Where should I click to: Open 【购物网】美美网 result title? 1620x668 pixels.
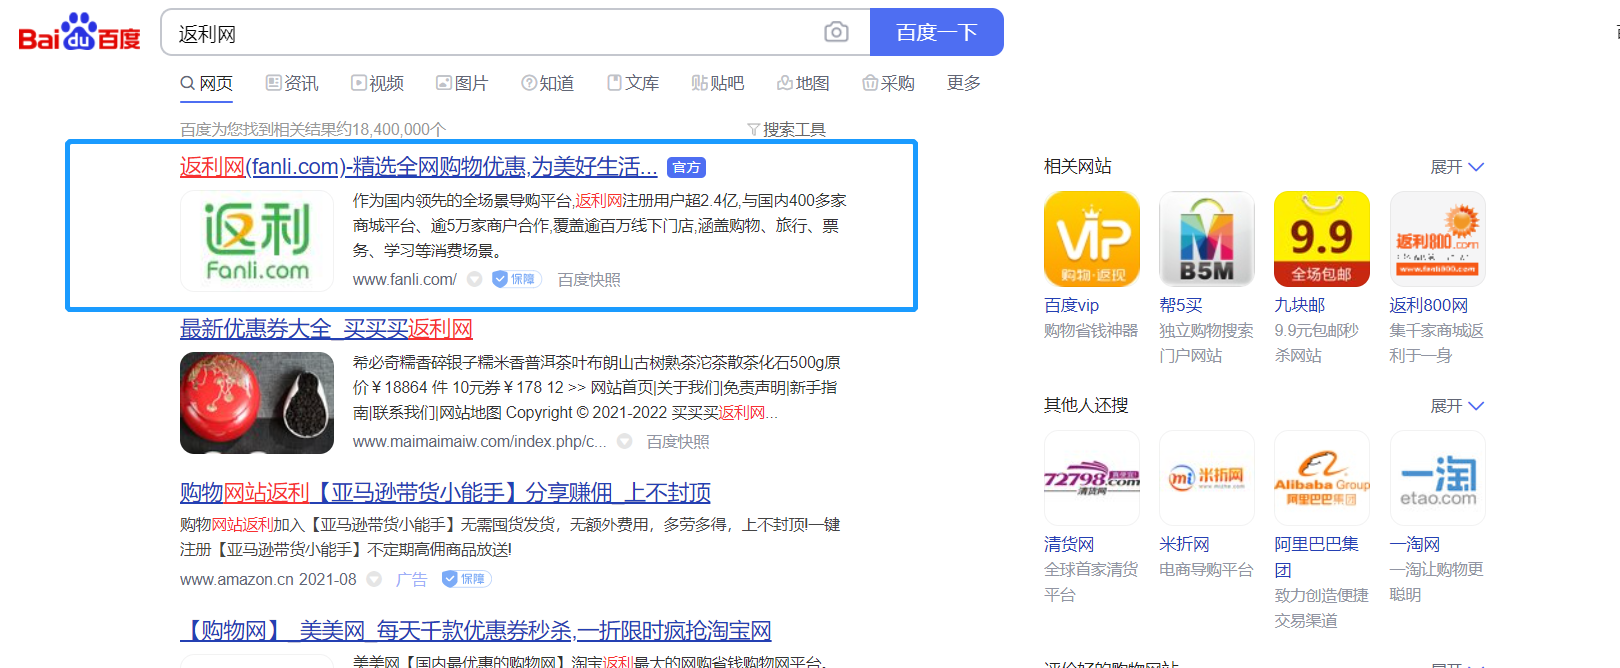(x=475, y=631)
